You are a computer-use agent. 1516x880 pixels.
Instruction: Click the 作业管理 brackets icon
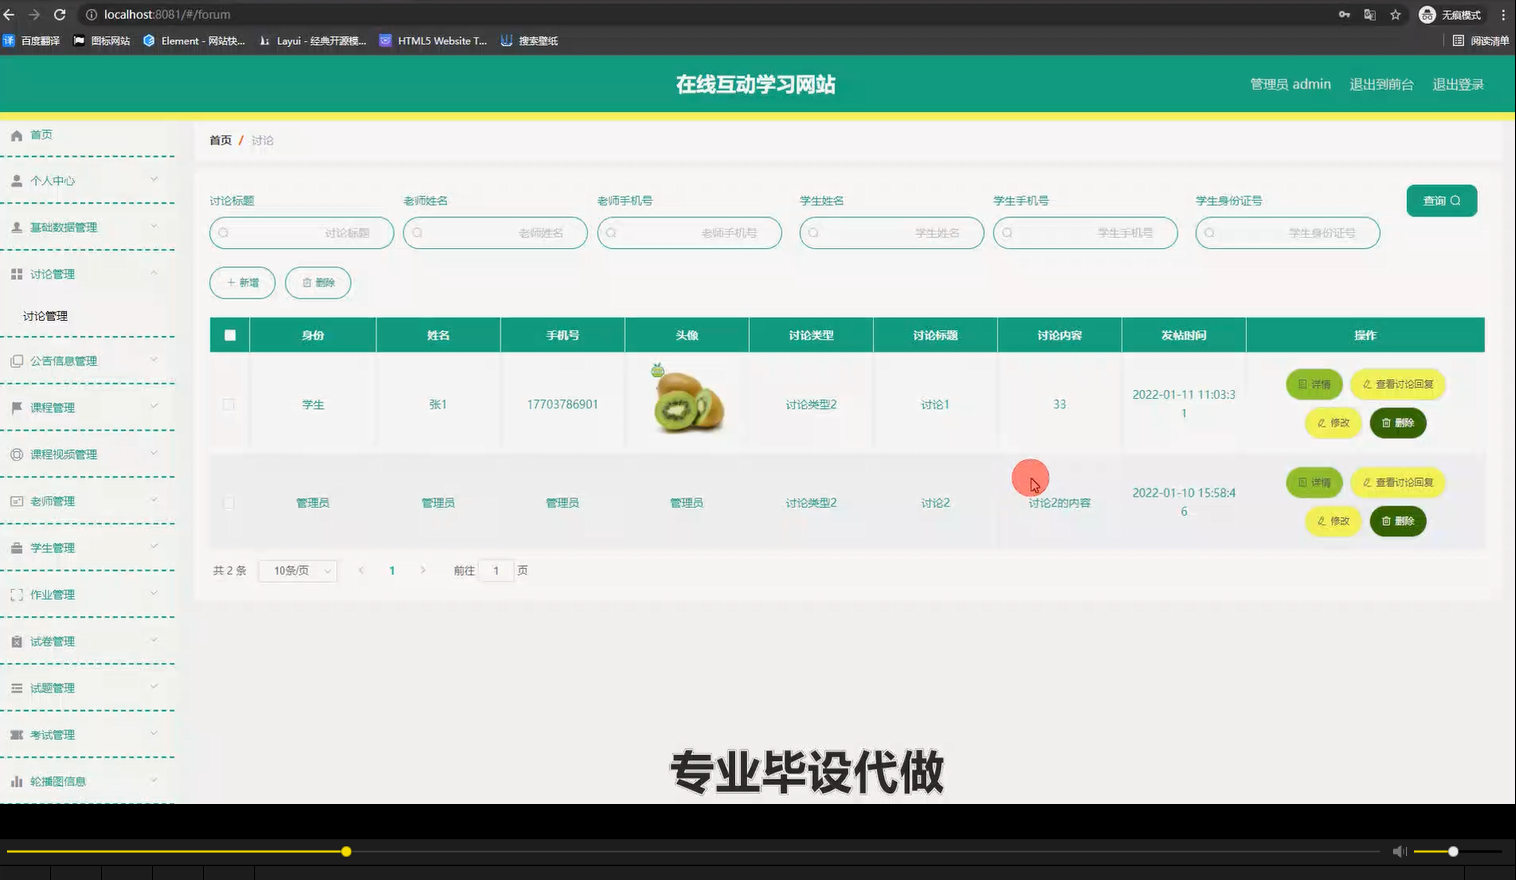16,593
